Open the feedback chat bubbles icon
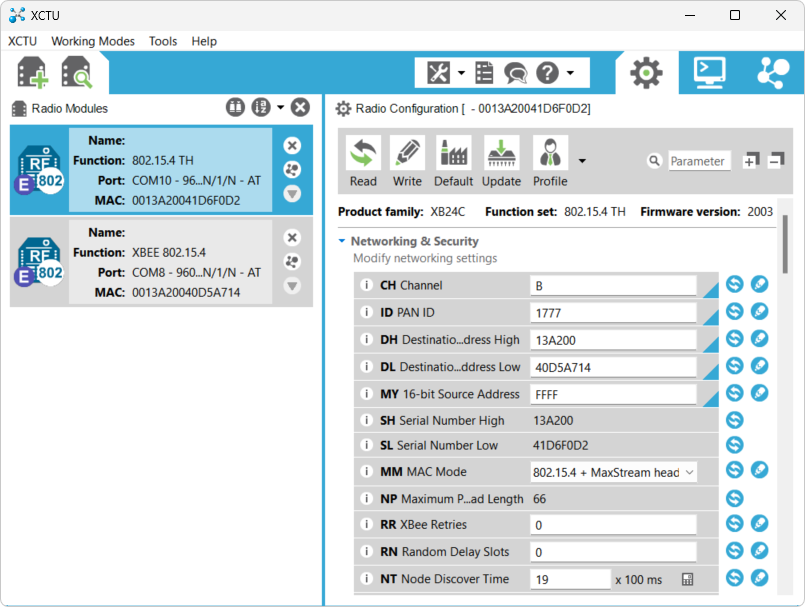The width and height of the screenshot is (805, 607). [515, 73]
